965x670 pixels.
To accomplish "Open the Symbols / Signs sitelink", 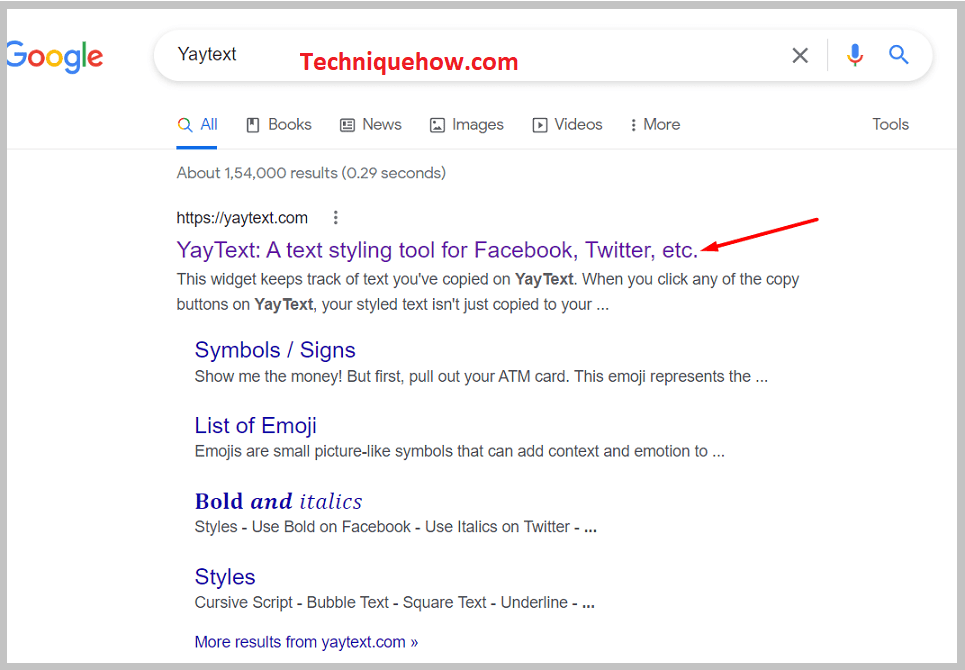I will (x=275, y=350).
